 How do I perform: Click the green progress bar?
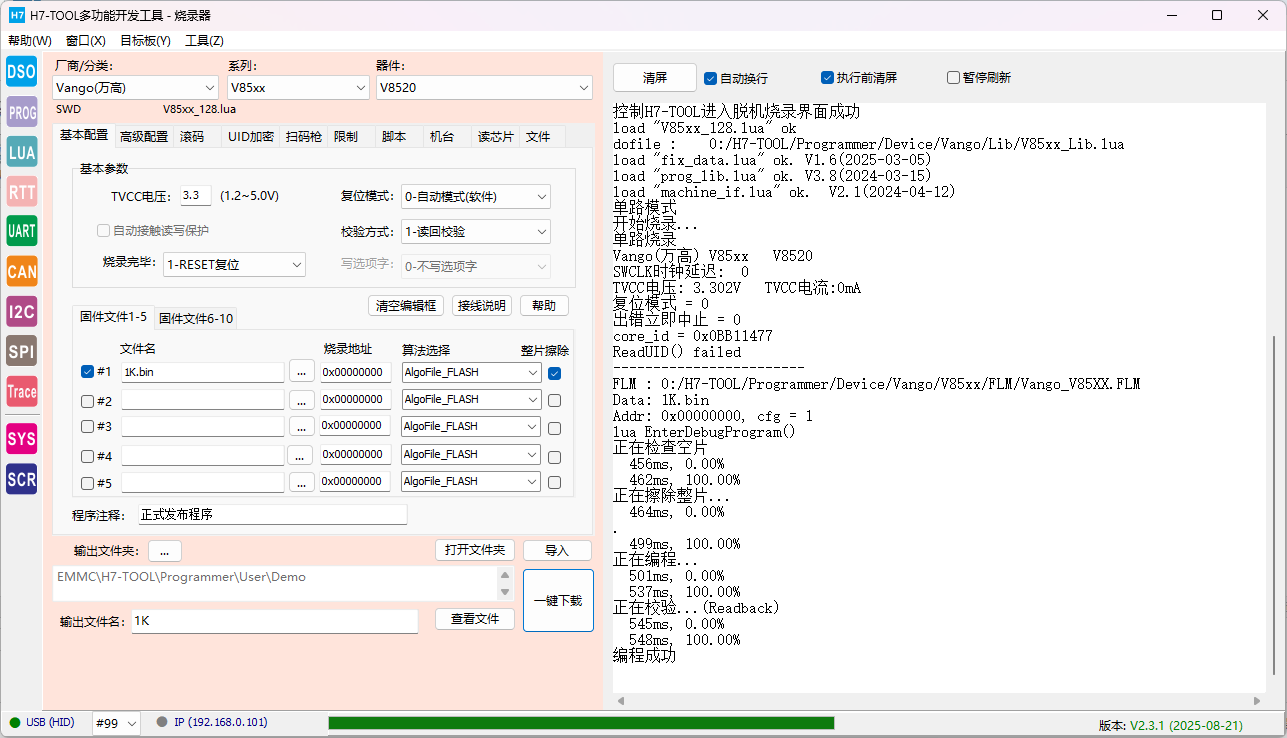581,723
